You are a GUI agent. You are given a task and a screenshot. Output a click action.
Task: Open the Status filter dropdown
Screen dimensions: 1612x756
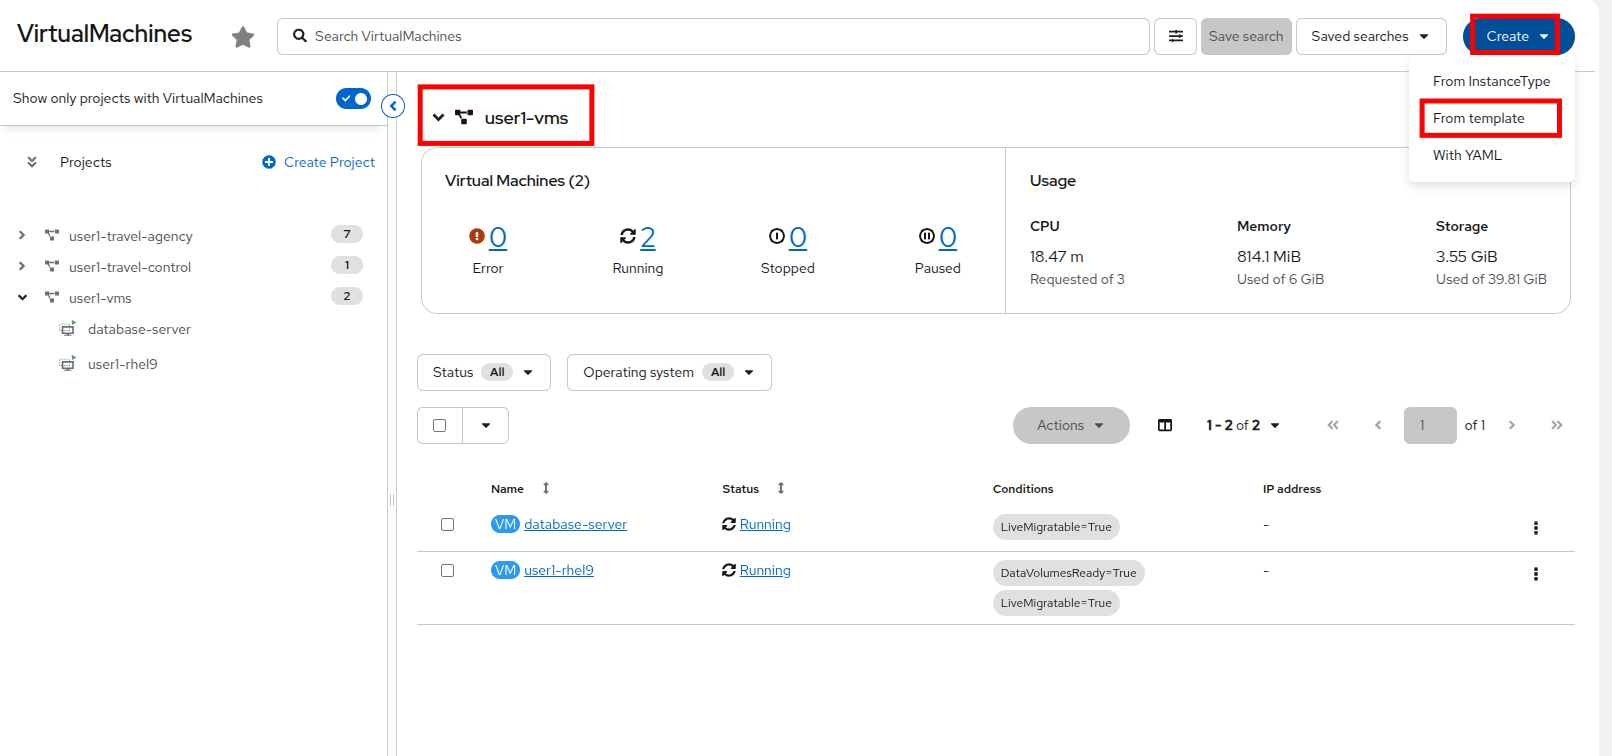point(483,372)
